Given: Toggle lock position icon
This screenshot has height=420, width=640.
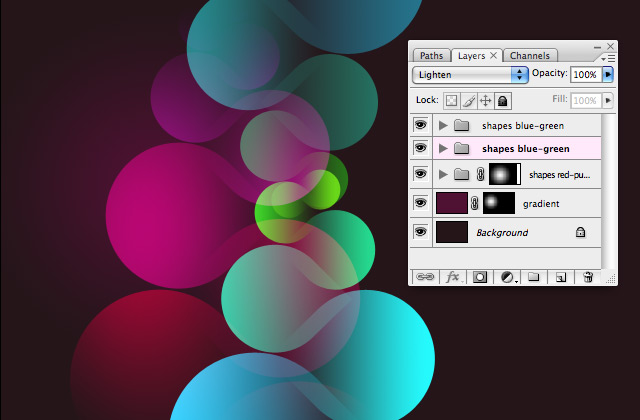Looking at the screenshot, I should pos(485,100).
